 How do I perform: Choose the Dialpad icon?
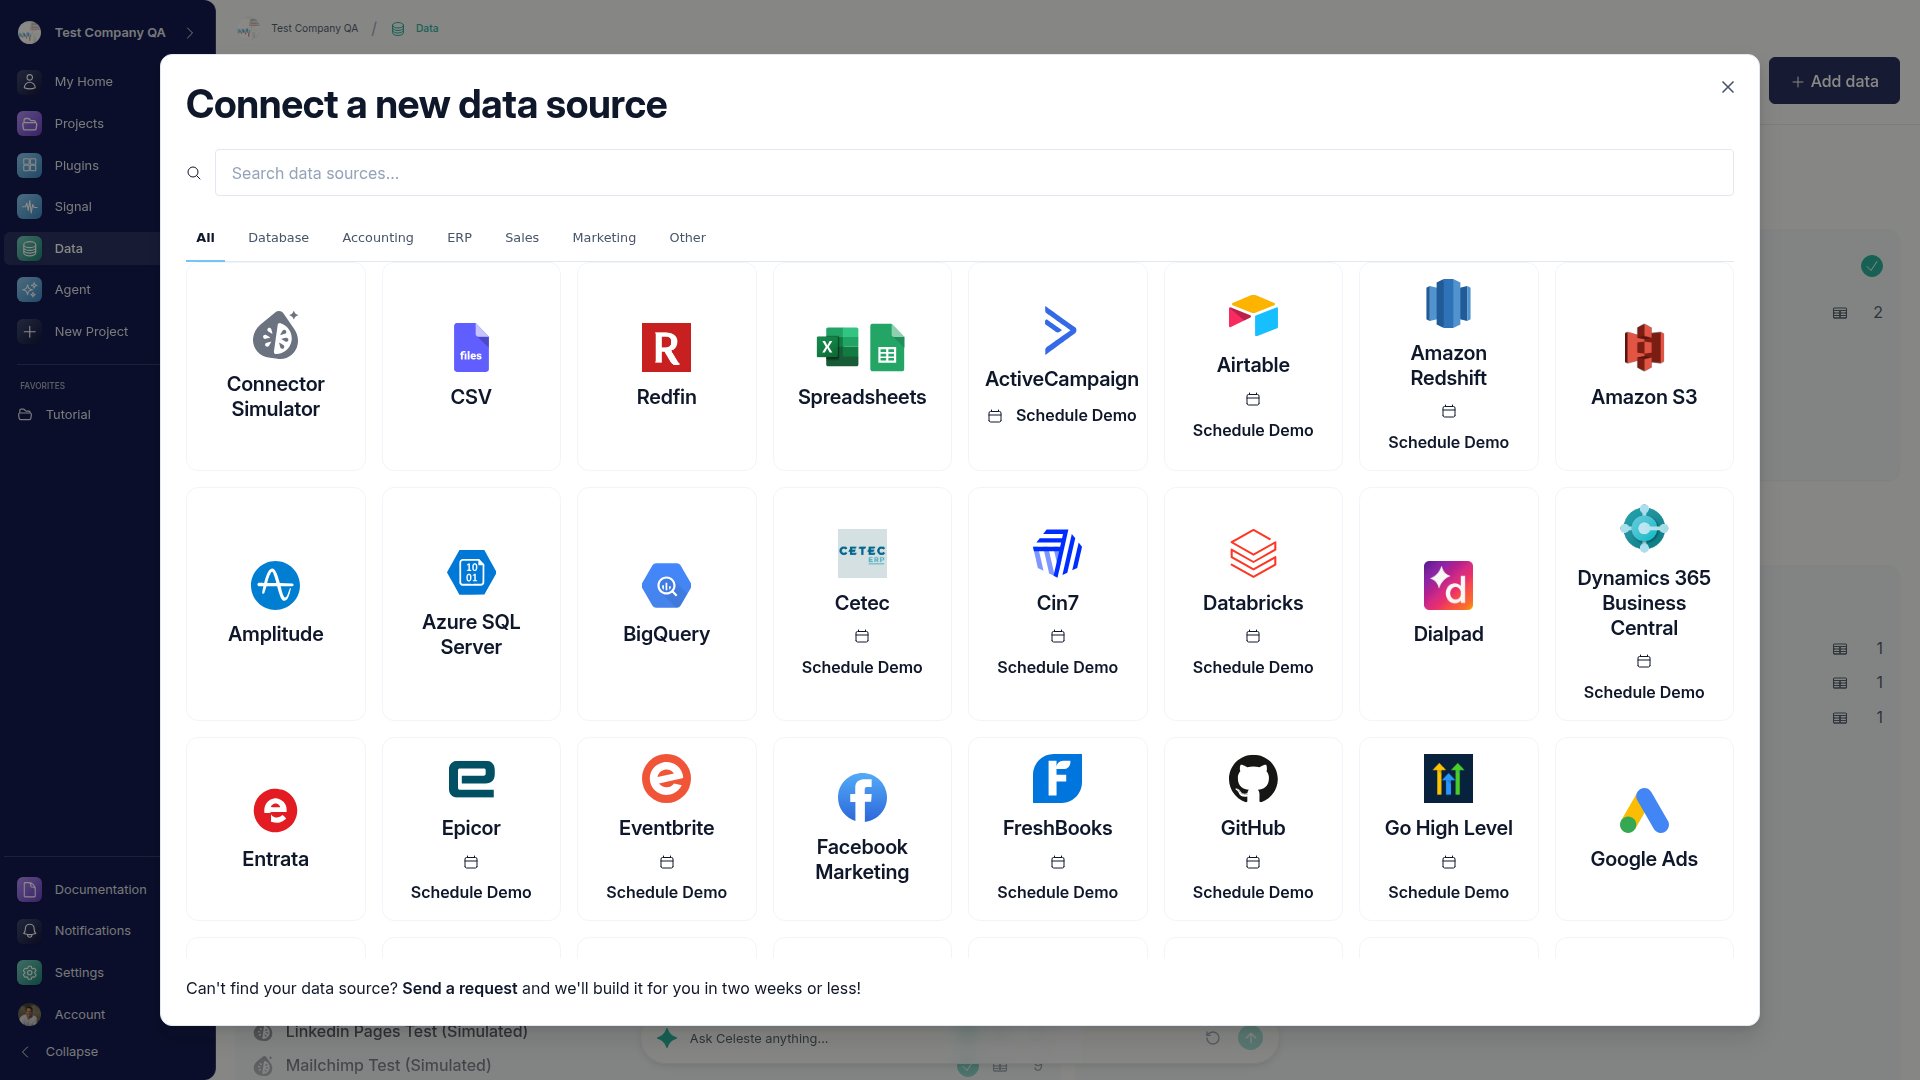point(1448,585)
